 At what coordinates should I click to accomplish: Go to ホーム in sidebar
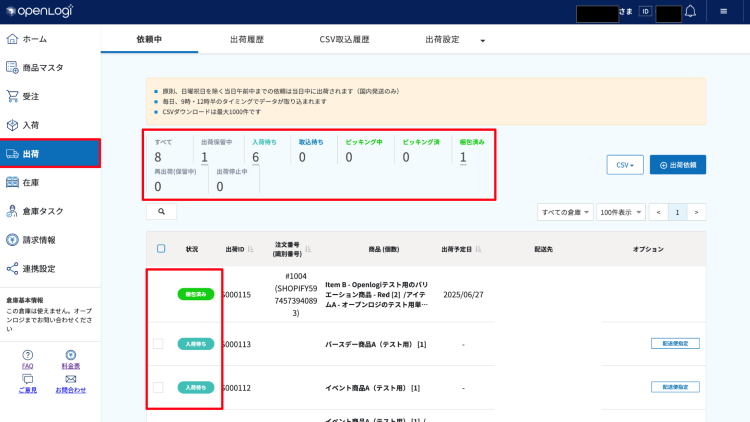coord(50,39)
